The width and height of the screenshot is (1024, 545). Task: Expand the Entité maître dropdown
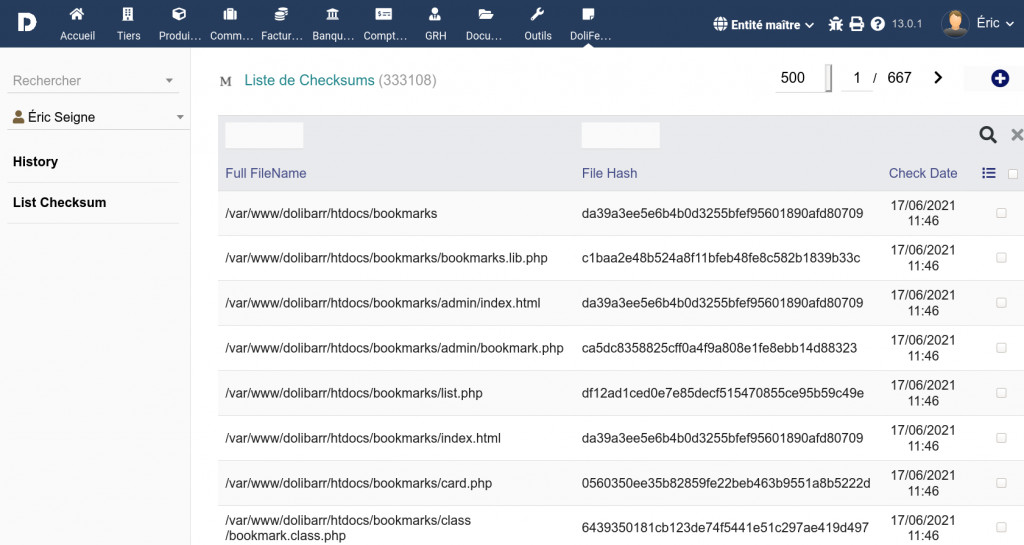pyautogui.click(x=764, y=24)
